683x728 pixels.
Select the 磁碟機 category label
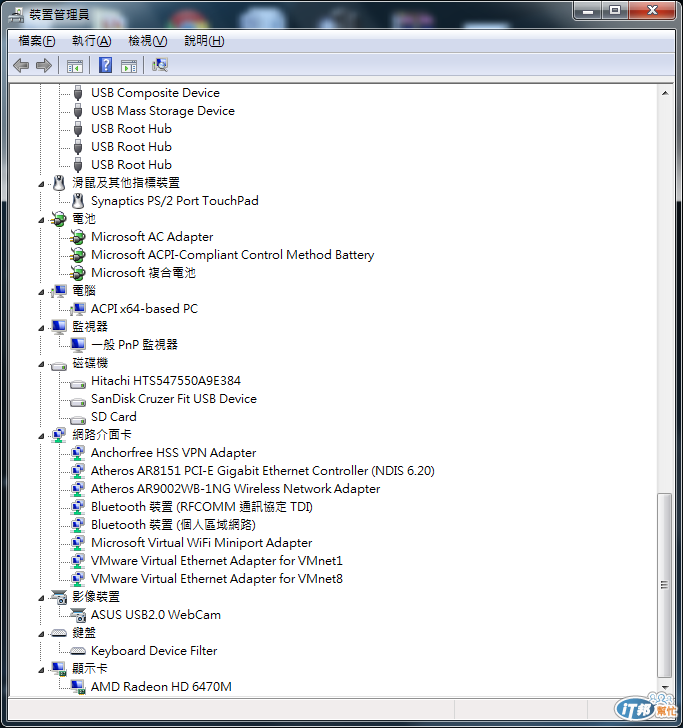tap(90, 363)
